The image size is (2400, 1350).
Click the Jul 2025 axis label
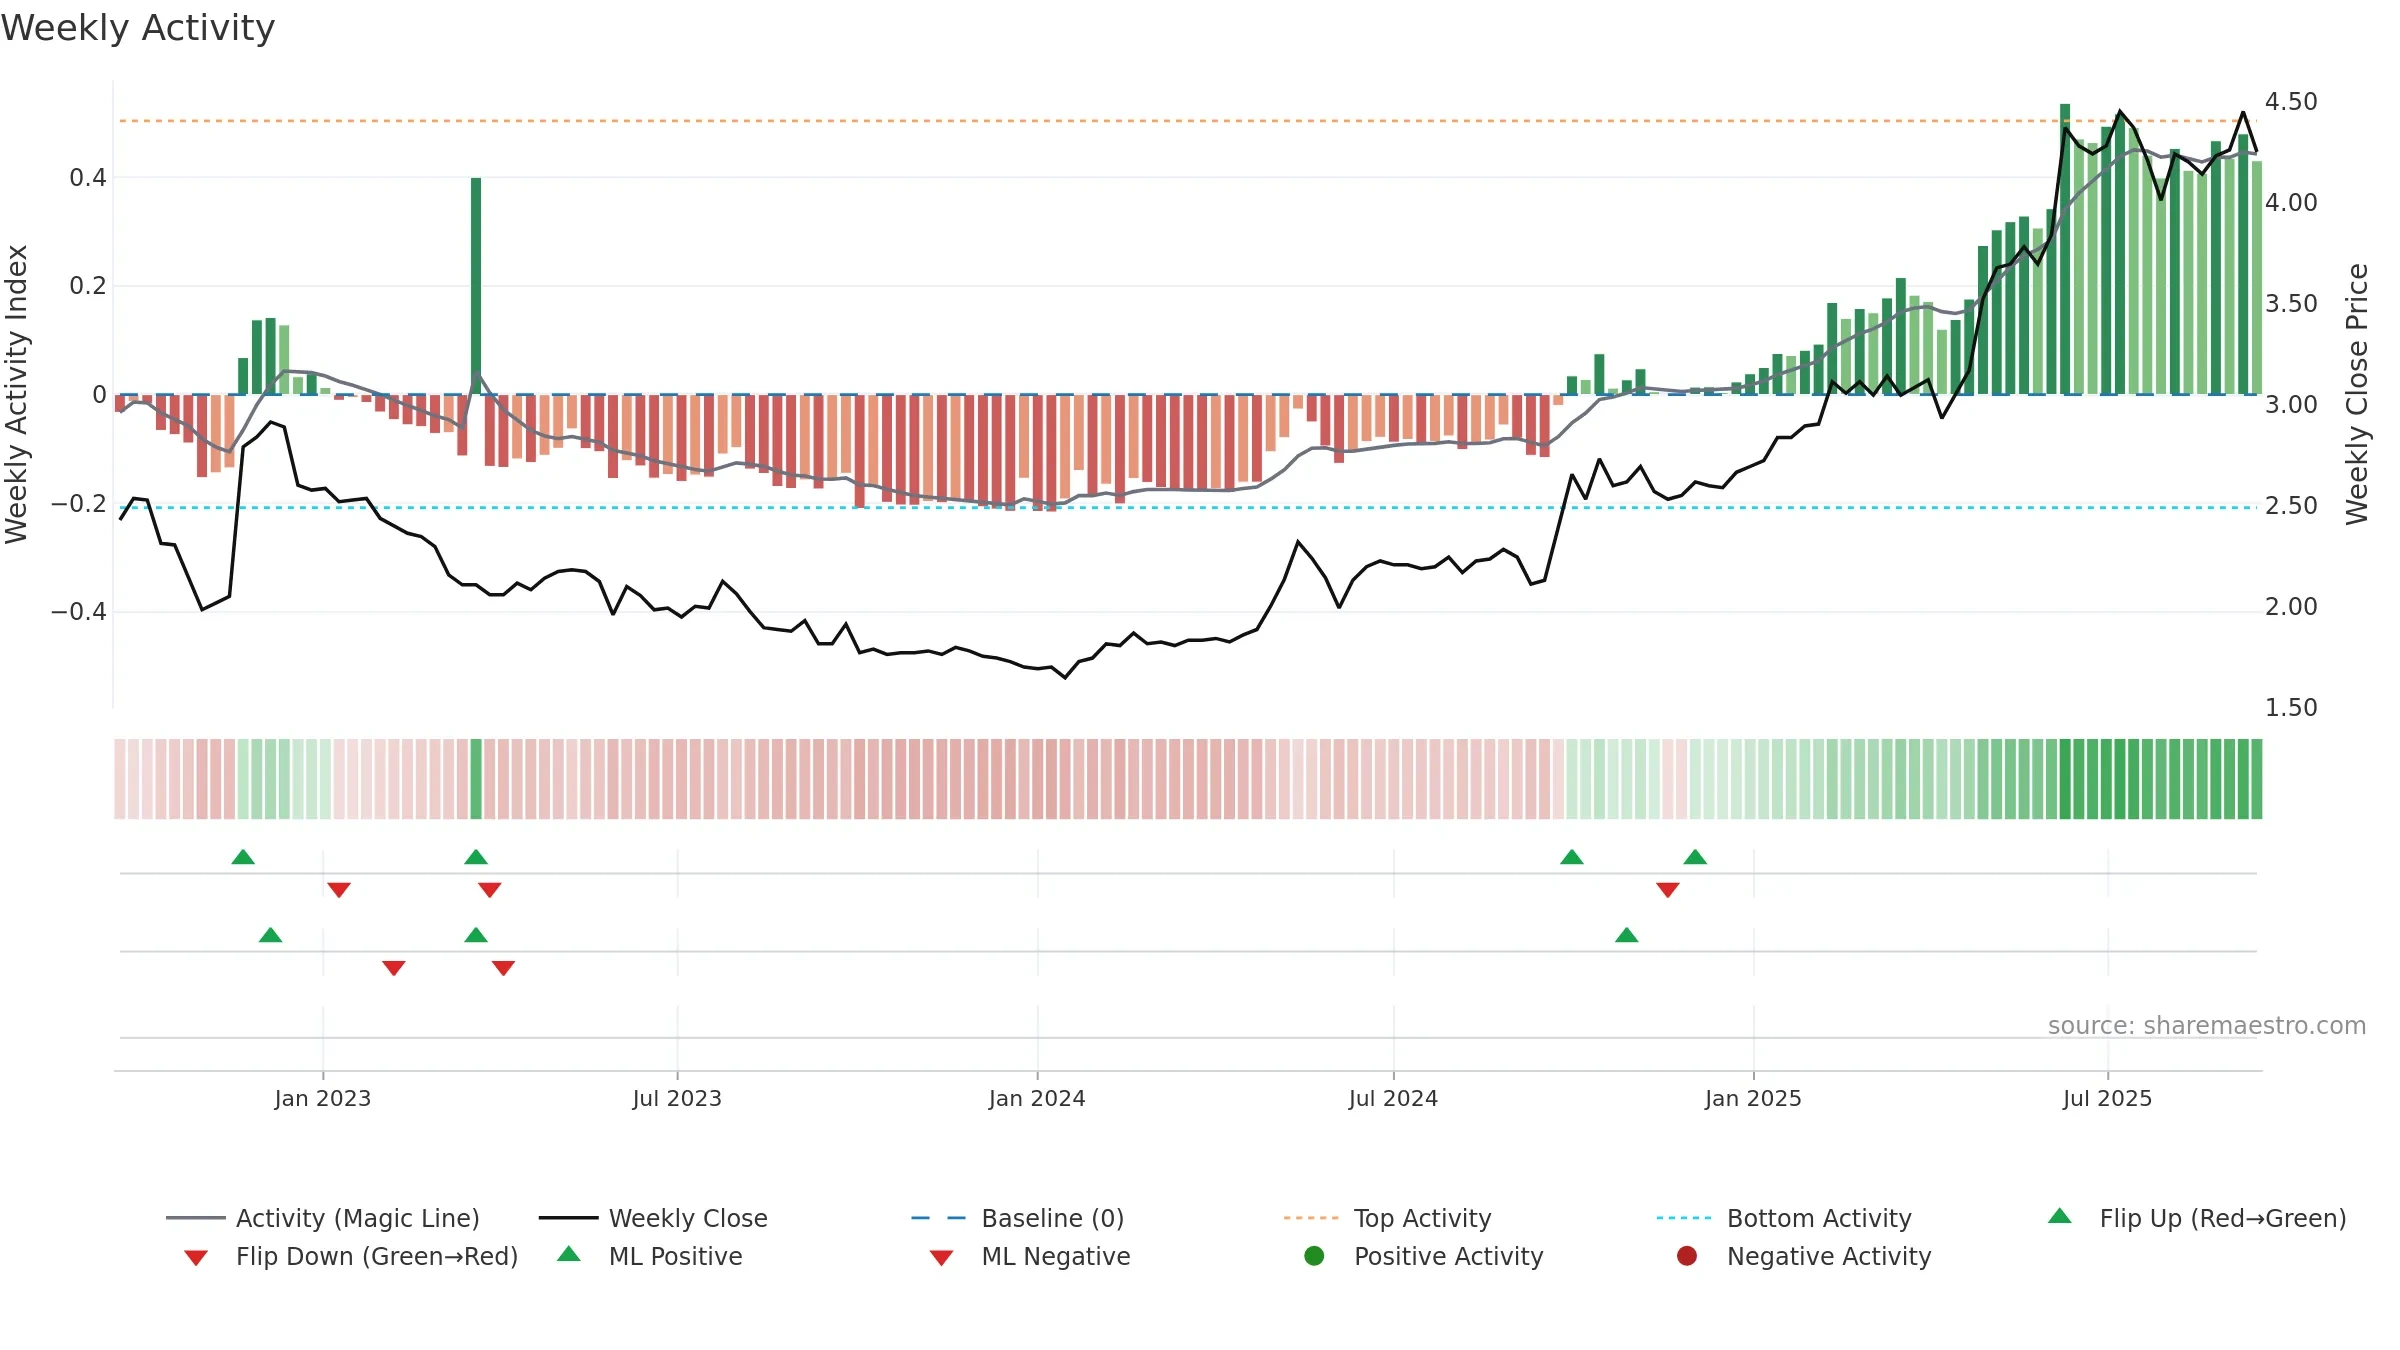coord(2107,1098)
